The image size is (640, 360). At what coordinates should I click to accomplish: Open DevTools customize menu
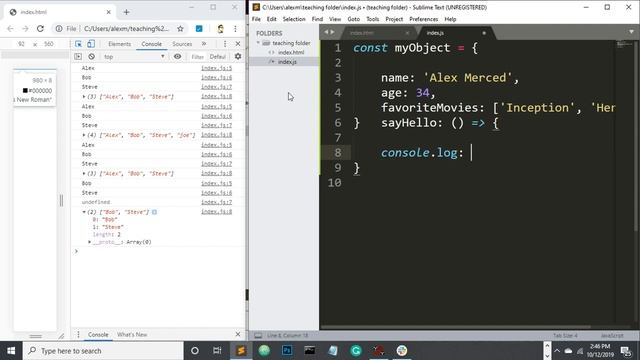(x=225, y=44)
